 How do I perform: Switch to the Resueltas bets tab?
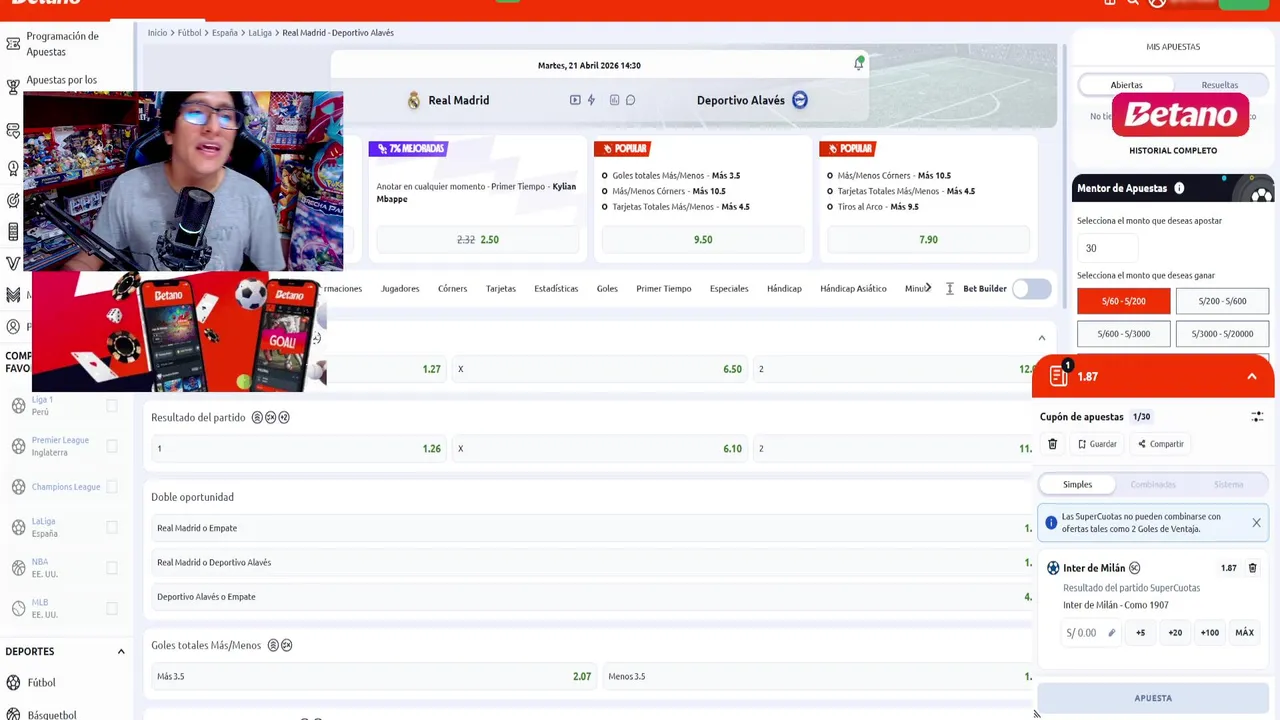pos(1220,85)
